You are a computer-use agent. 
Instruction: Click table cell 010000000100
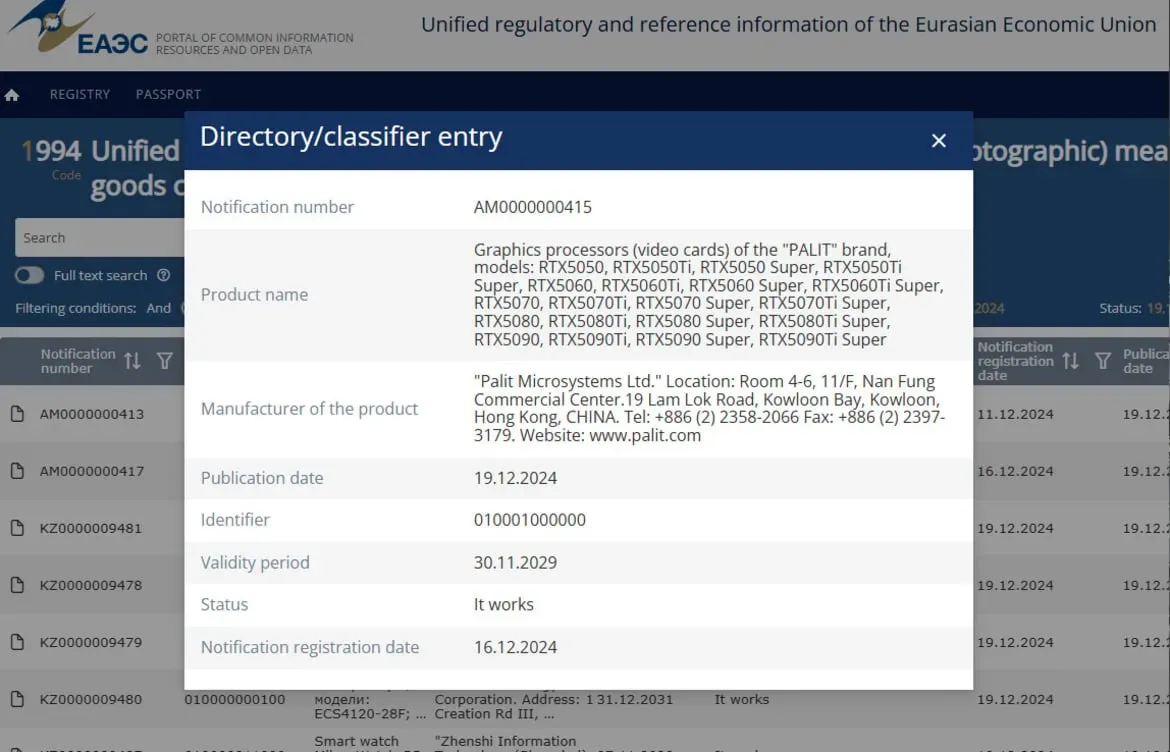tap(235, 699)
